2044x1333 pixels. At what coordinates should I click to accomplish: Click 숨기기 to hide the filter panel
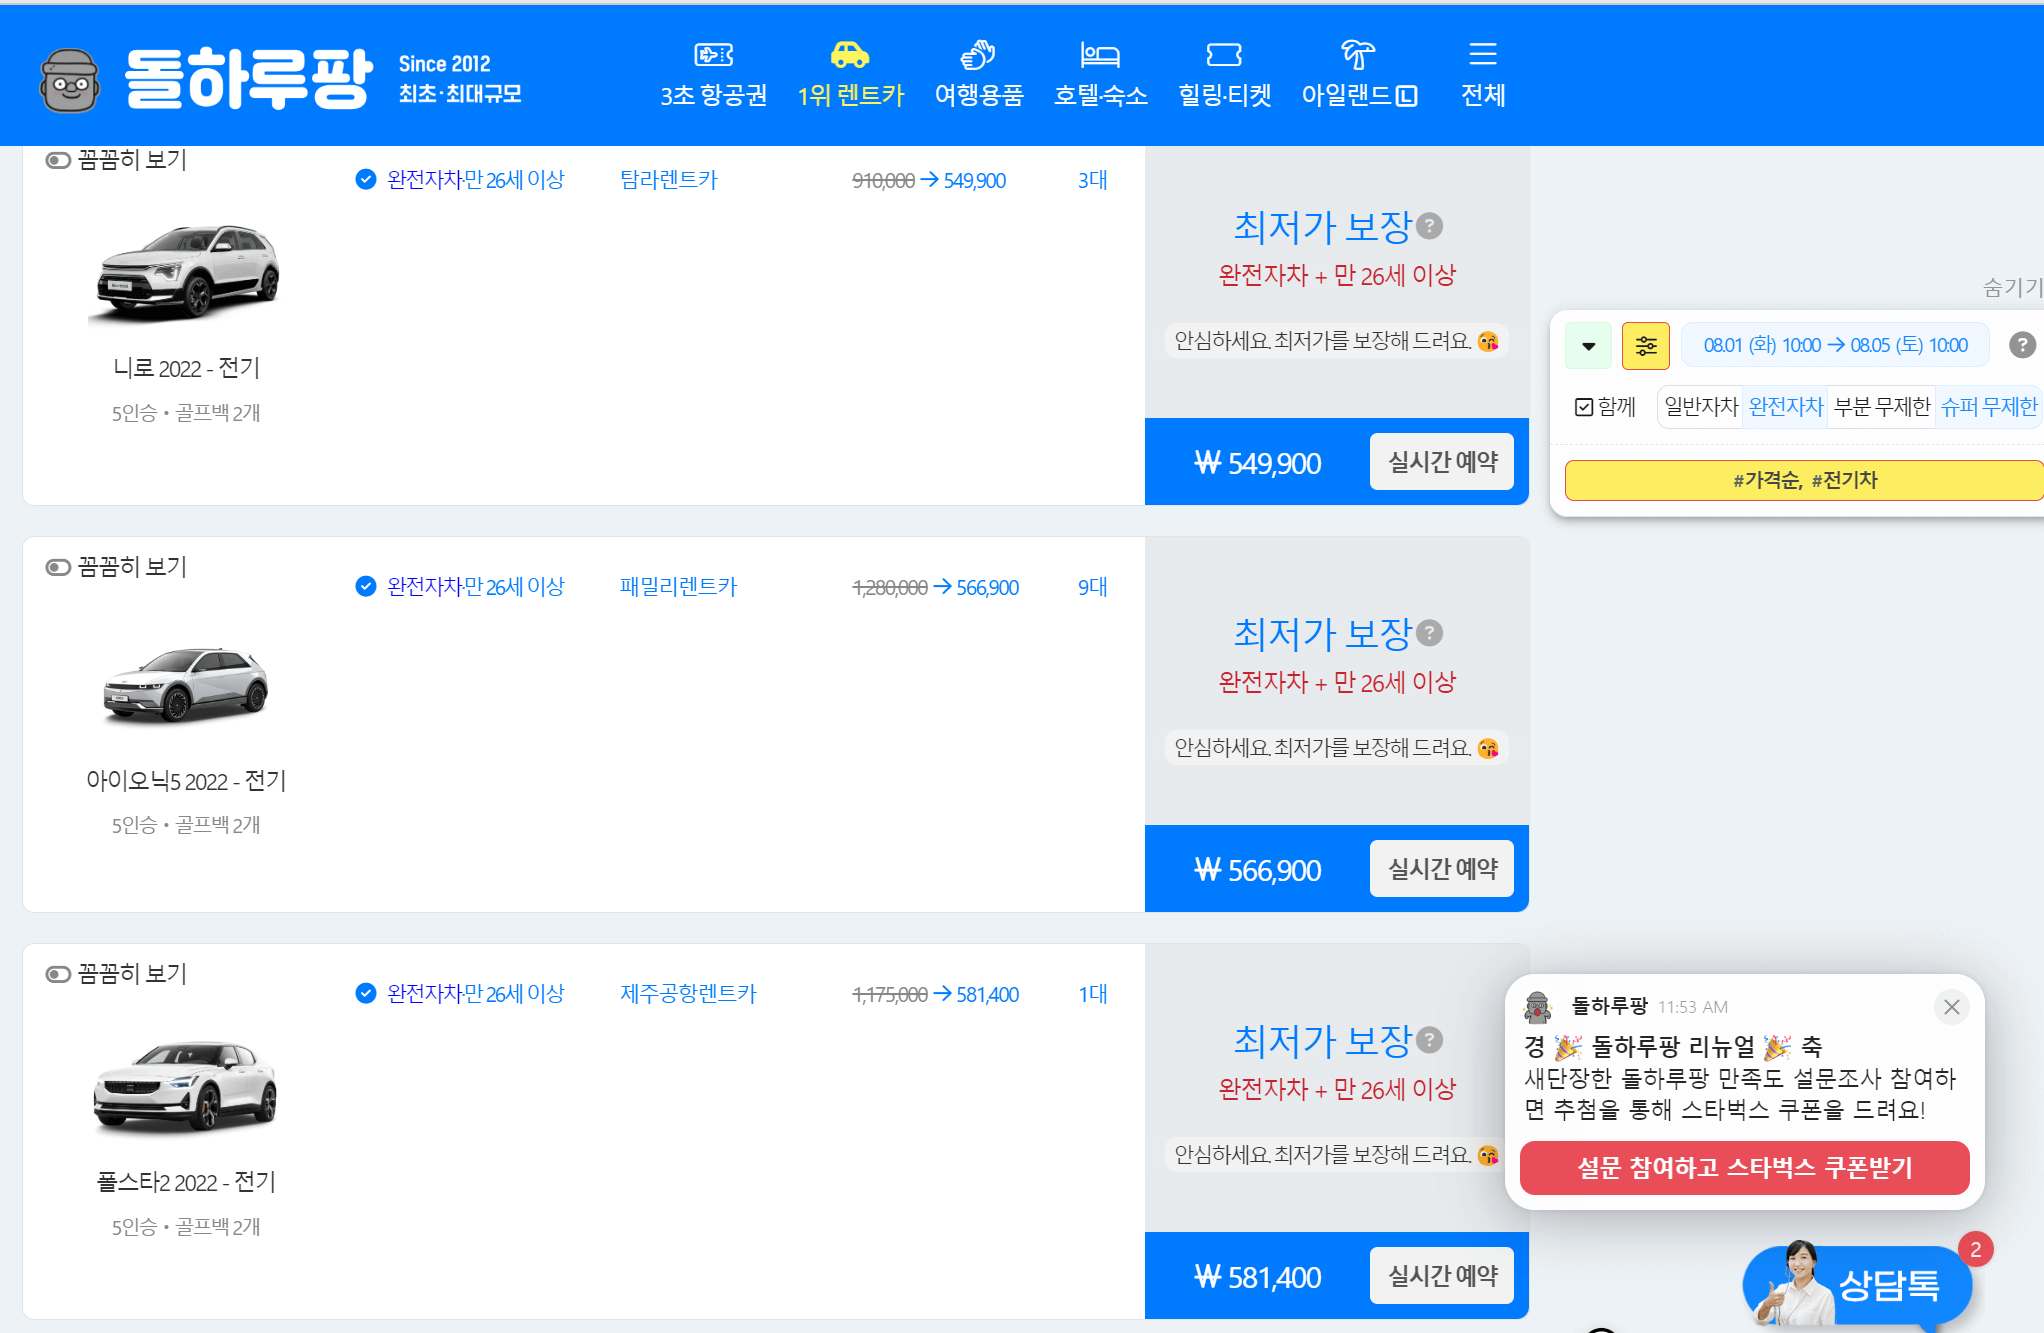pyautogui.click(x=2012, y=288)
